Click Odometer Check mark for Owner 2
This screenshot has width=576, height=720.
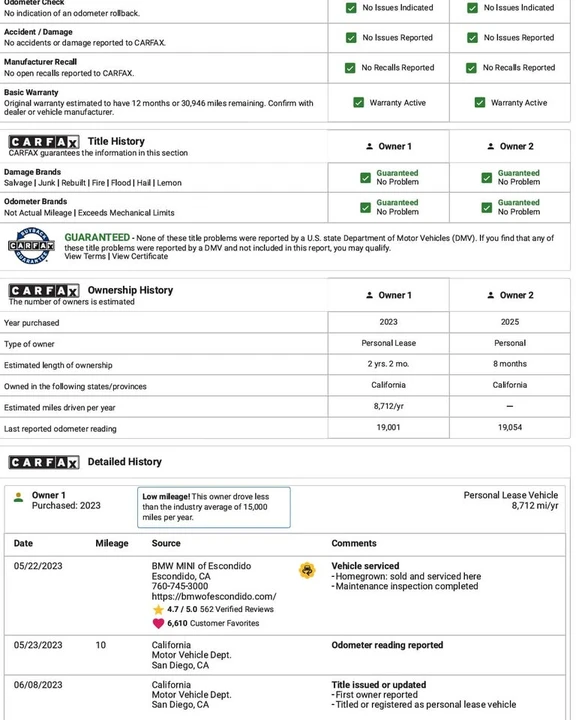[472, 8]
